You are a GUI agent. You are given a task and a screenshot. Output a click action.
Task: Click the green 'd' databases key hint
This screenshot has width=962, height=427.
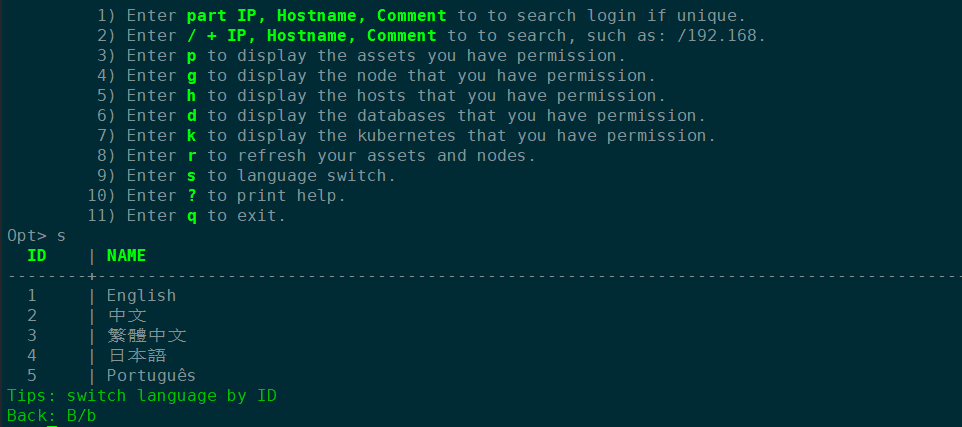[x=192, y=116]
